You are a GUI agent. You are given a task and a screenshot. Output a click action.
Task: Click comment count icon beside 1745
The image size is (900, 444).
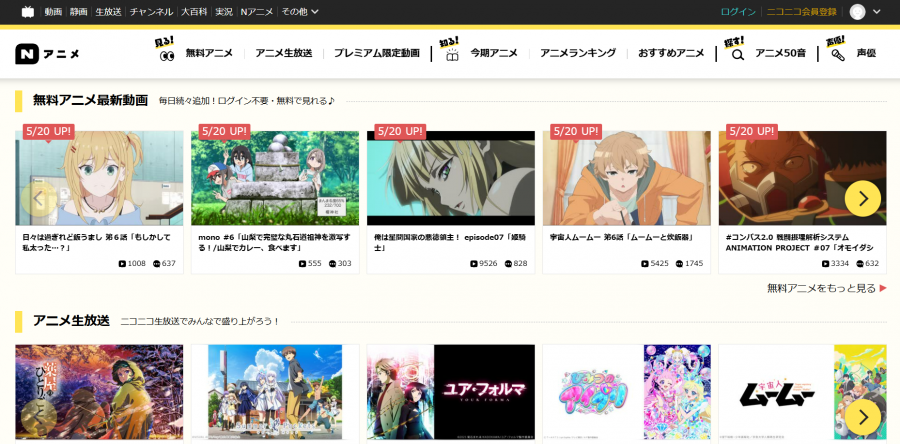click(x=679, y=264)
